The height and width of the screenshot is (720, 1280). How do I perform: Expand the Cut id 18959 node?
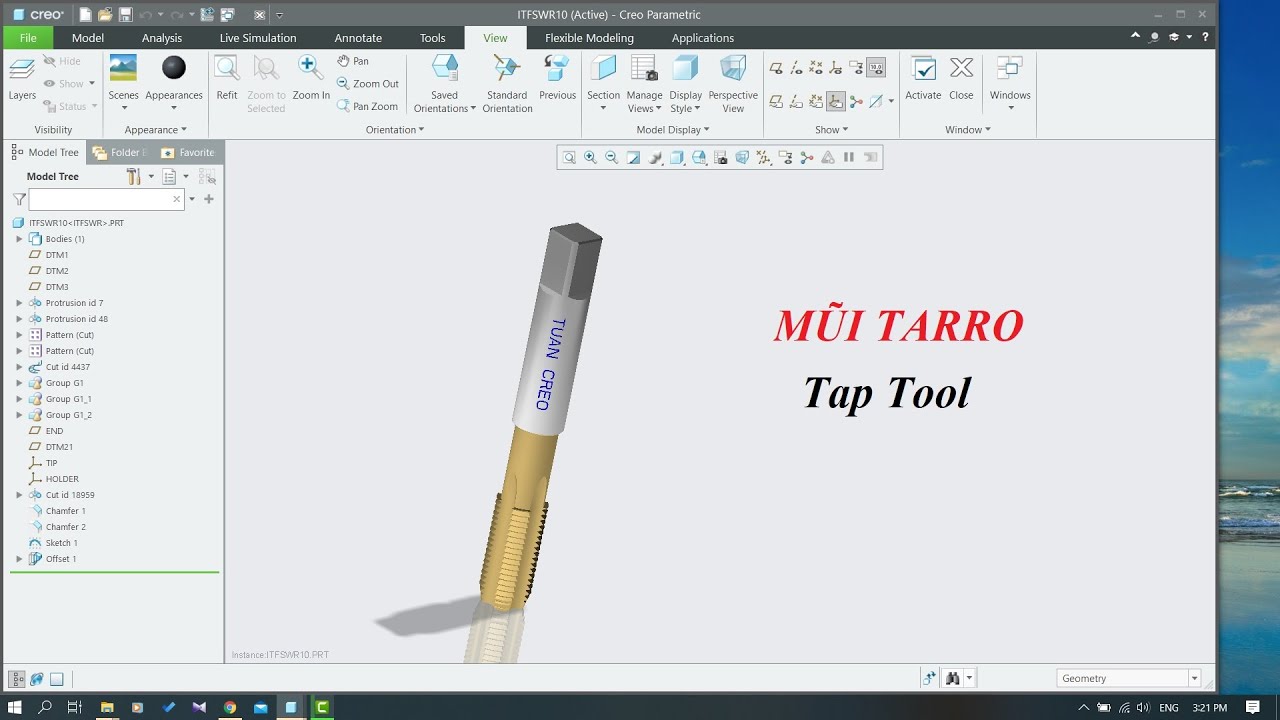pos(19,495)
